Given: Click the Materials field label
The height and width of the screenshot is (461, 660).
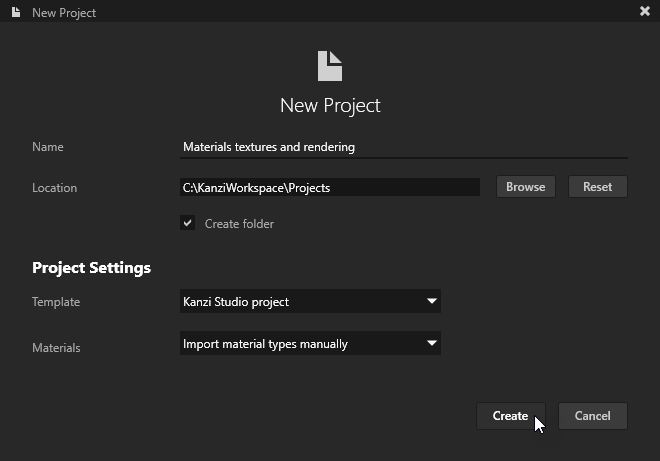Looking at the screenshot, I should click(56, 348).
